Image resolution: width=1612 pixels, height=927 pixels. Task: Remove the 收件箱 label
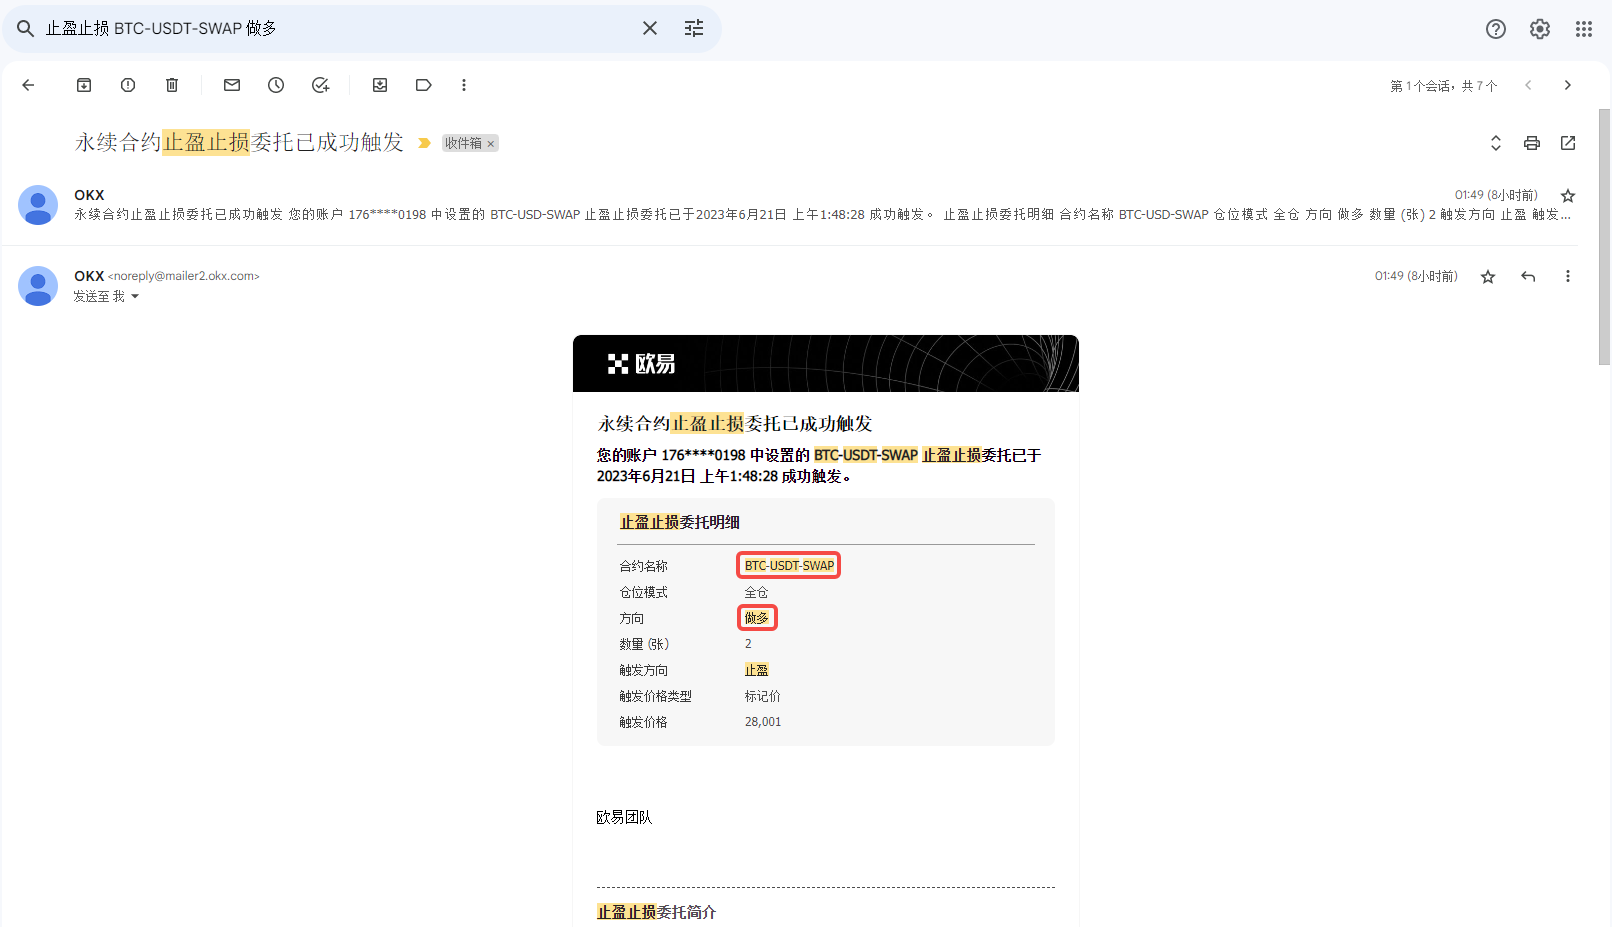pyautogui.click(x=491, y=144)
